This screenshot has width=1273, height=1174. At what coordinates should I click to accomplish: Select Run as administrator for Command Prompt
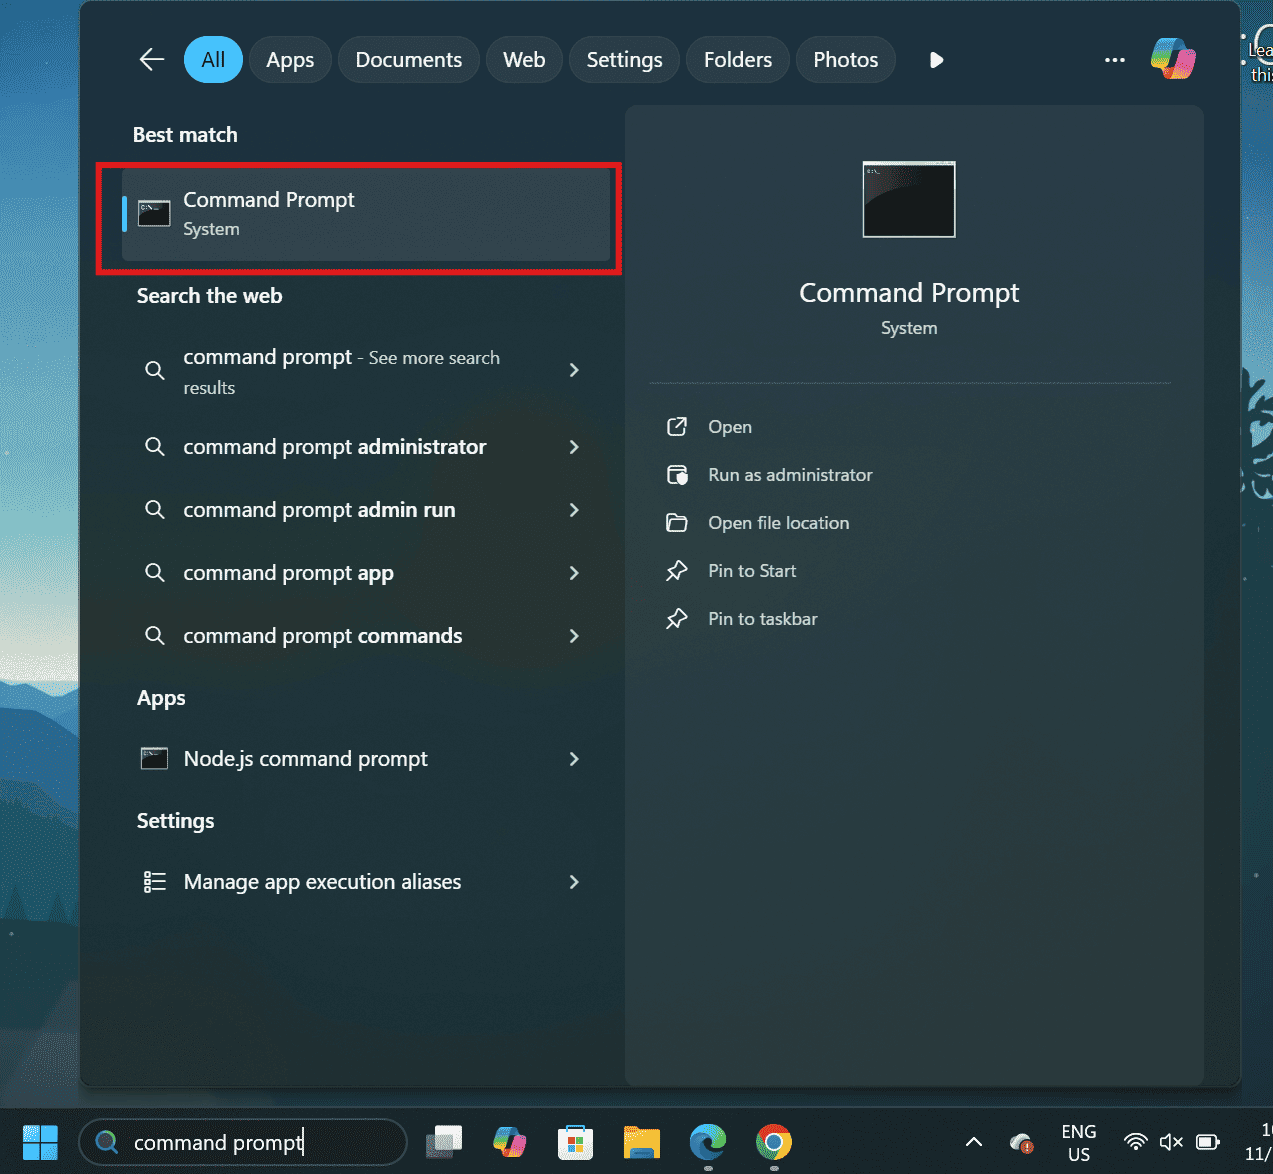click(789, 475)
